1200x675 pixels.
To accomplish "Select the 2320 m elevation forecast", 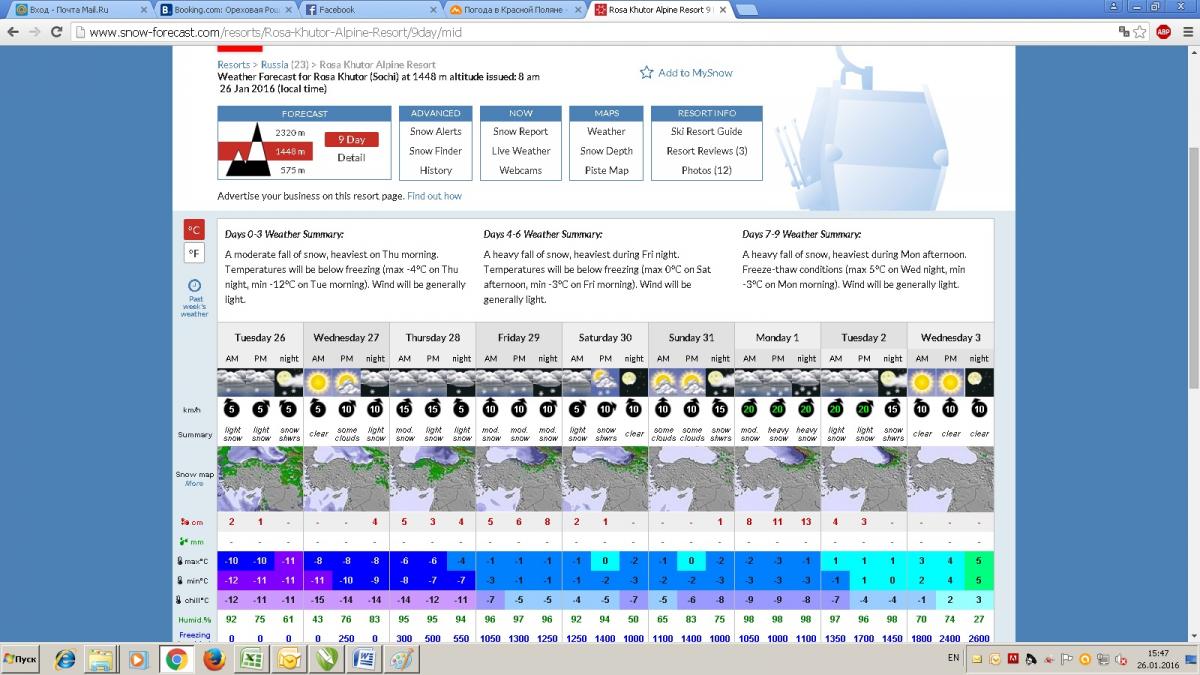I will point(290,132).
